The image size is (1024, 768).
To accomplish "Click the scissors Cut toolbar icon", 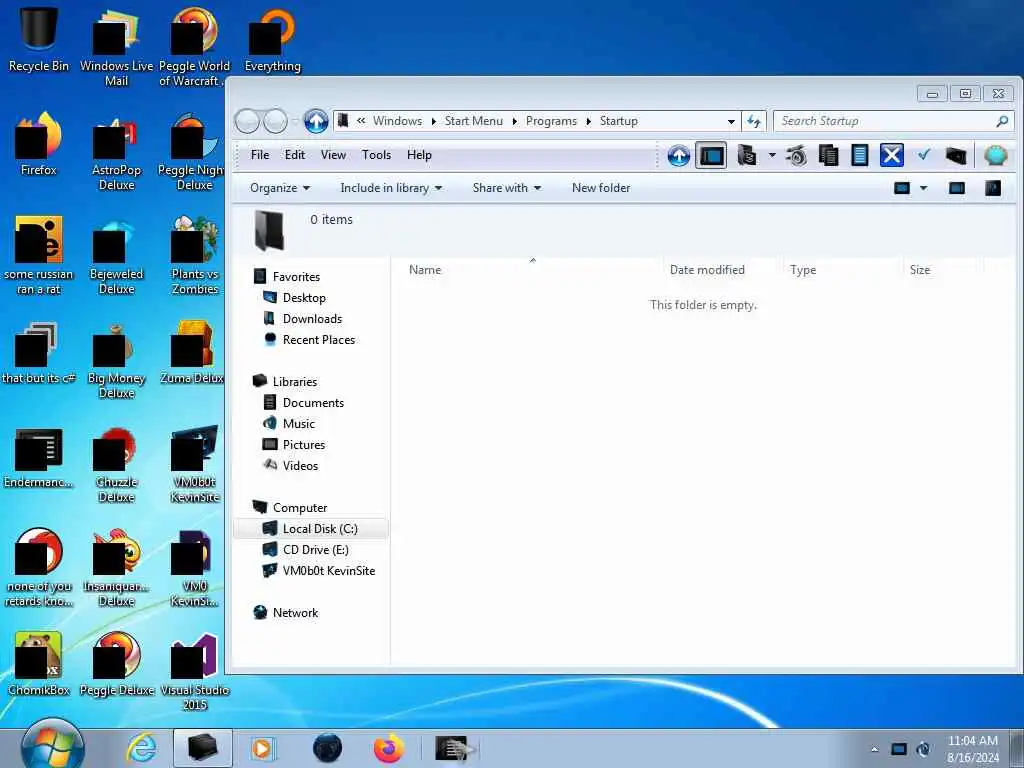I will [796, 155].
